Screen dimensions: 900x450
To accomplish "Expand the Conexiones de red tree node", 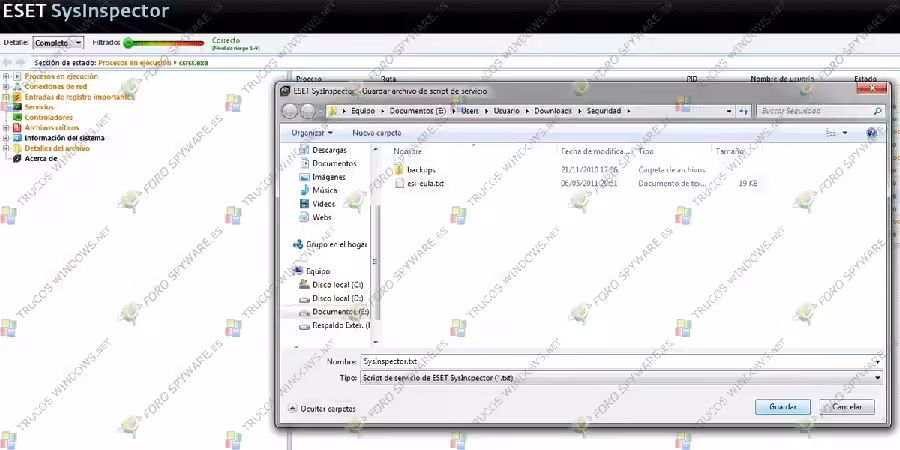I will pyautogui.click(x=6, y=87).
